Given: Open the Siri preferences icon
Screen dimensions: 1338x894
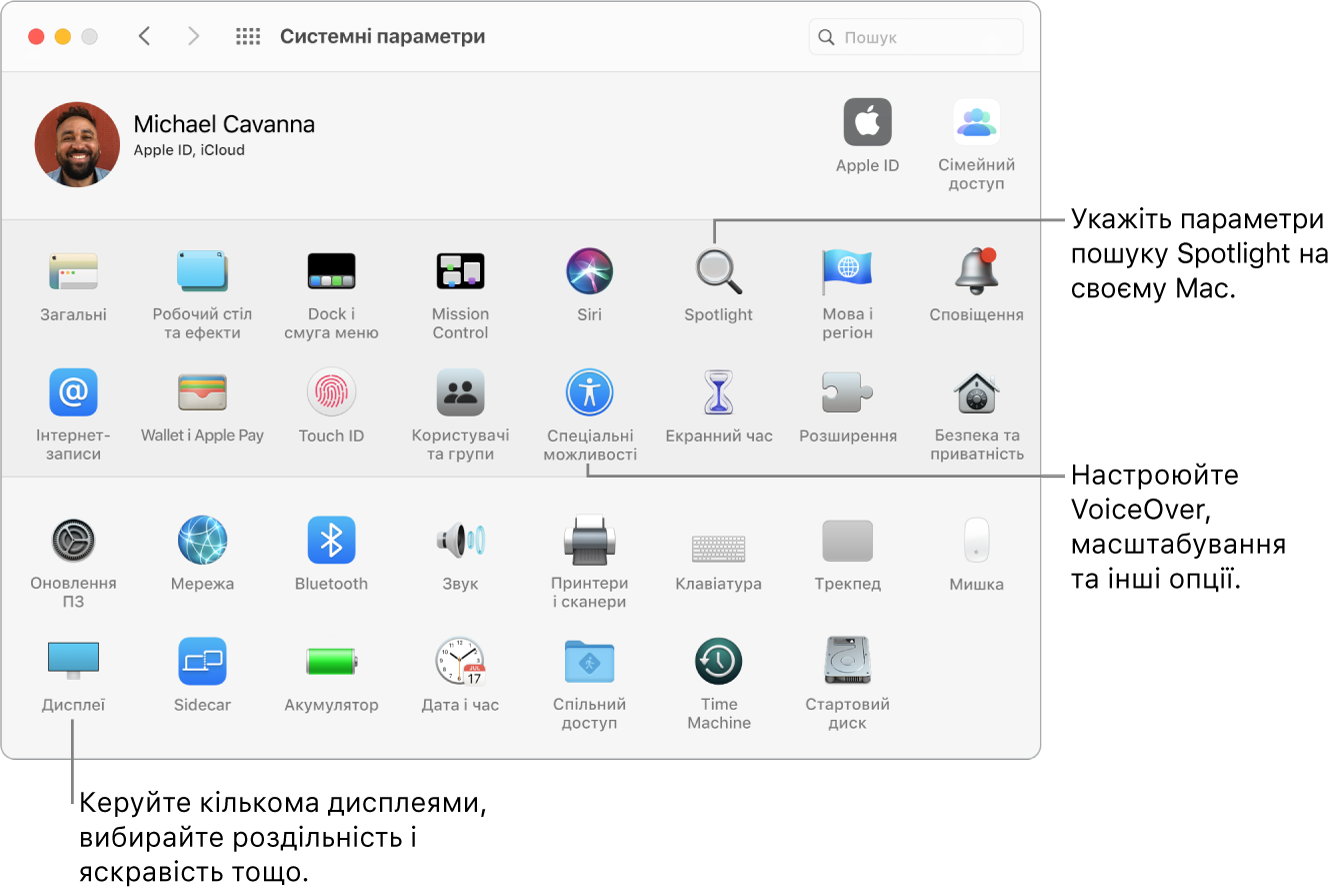Looking at the screenshot, I should pos(589,271).
